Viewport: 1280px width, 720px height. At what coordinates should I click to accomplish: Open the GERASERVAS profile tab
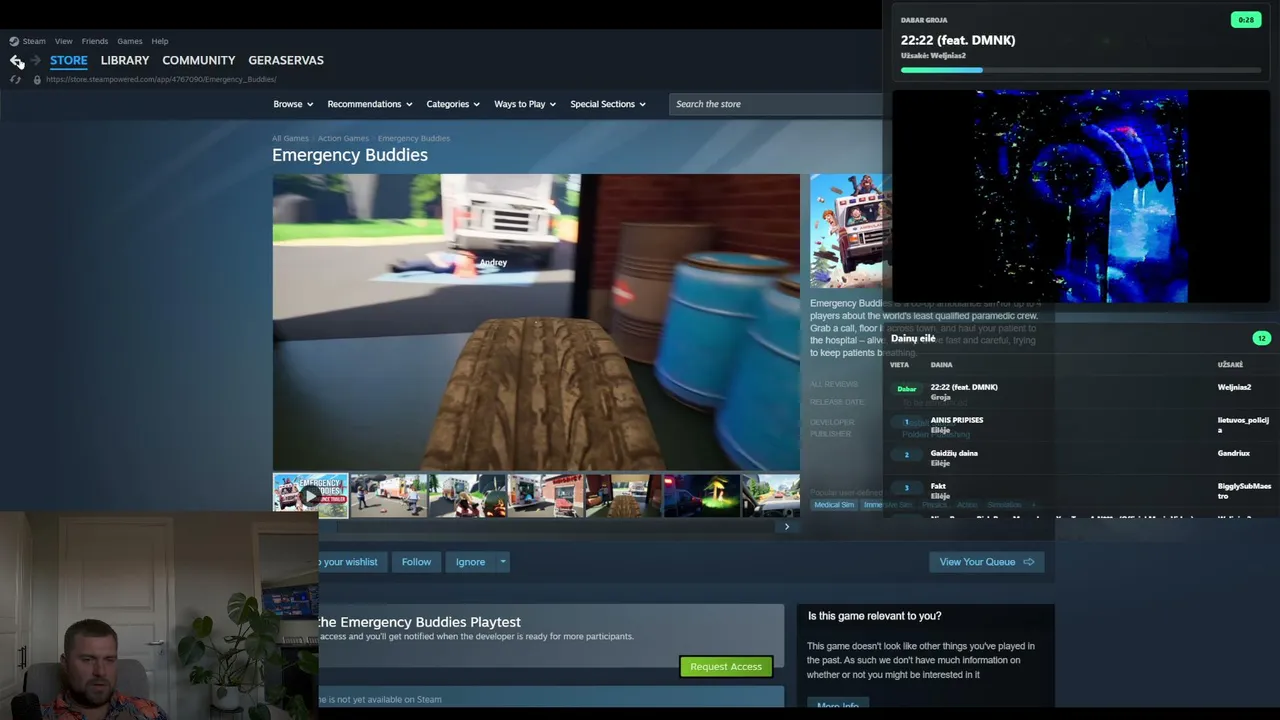click(286, 60)
